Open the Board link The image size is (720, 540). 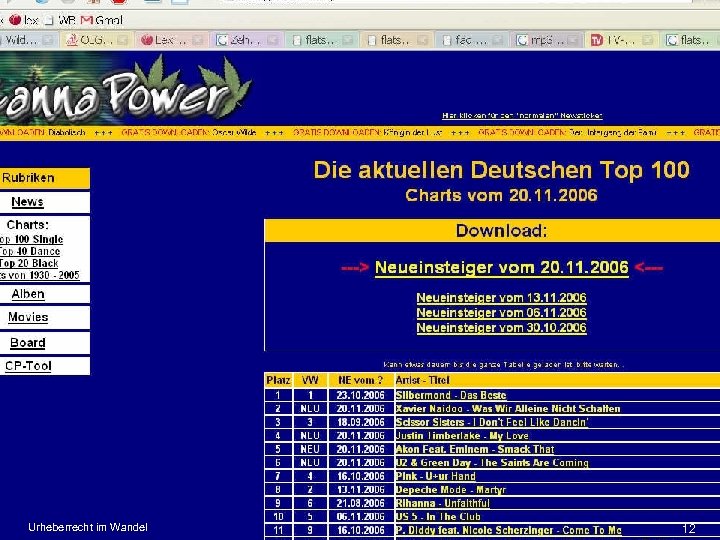click(28, 343)
